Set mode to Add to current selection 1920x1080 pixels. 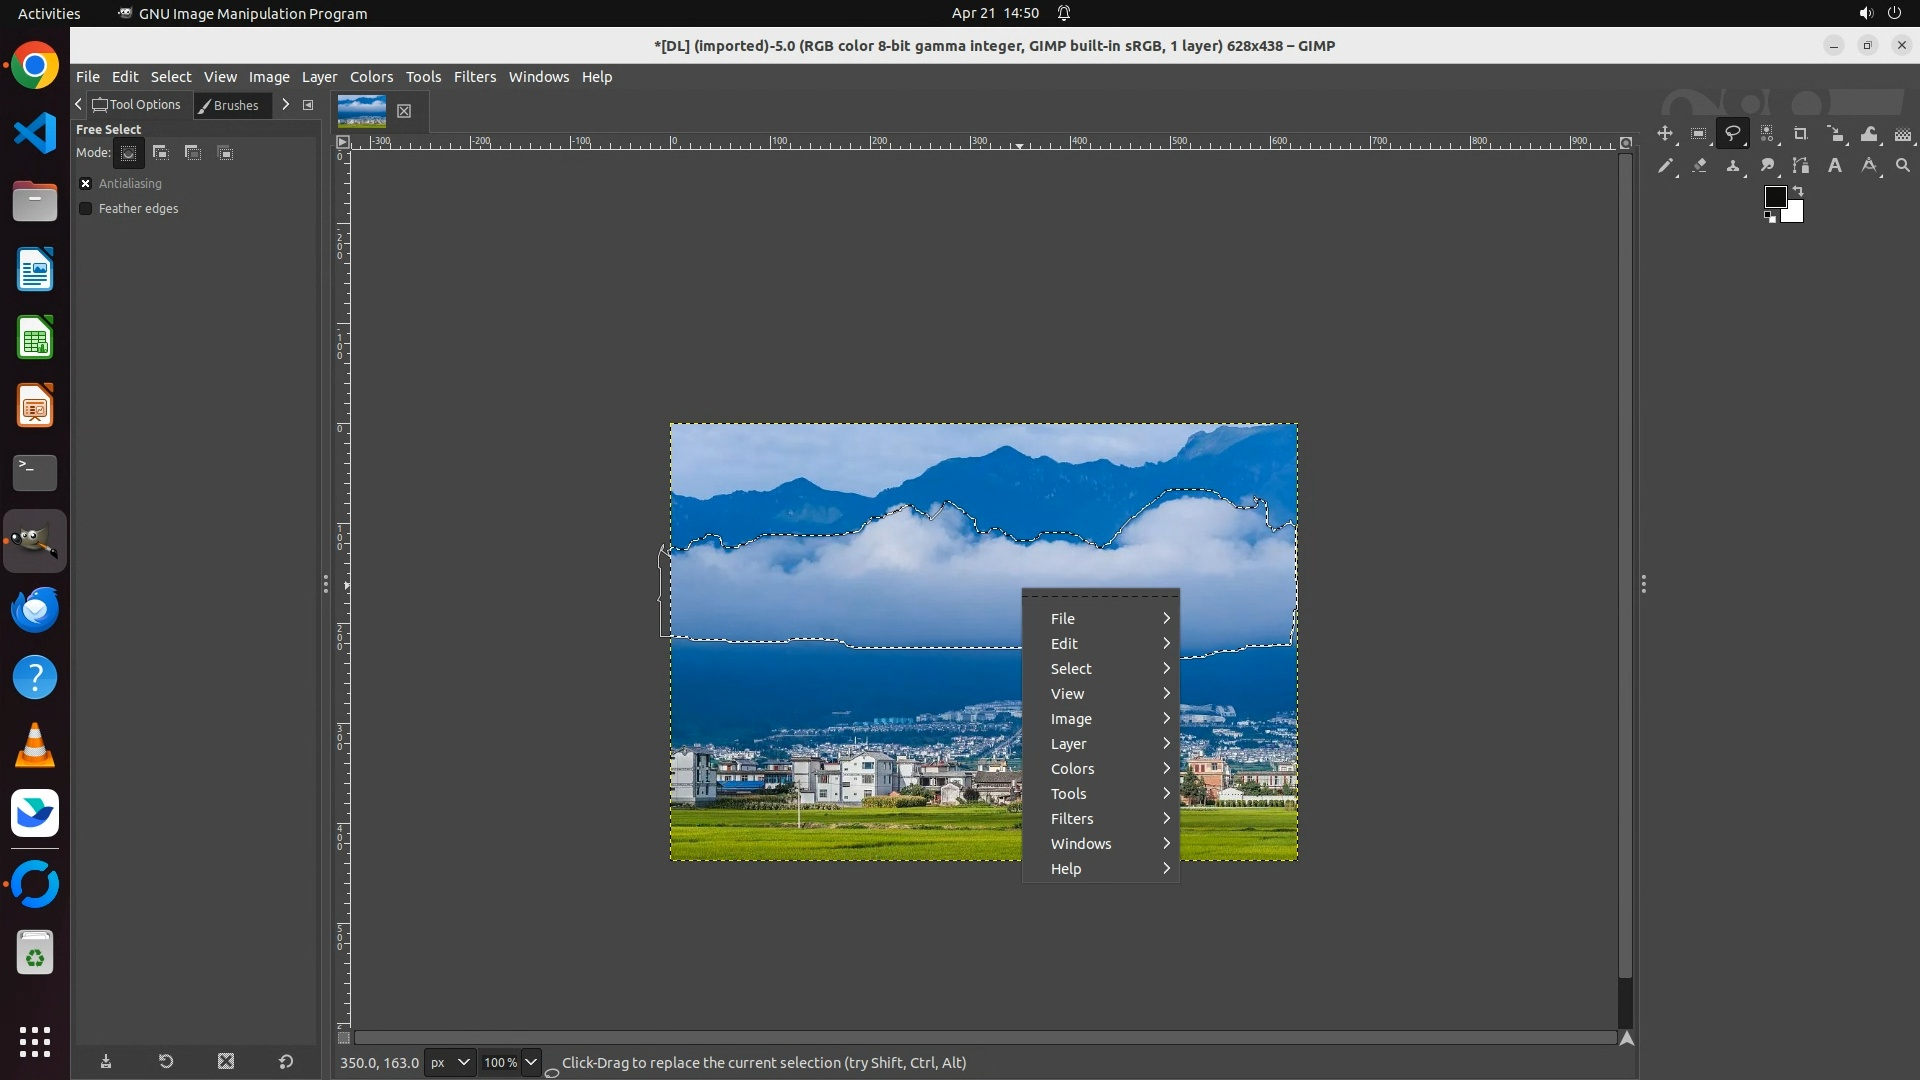click(161, 153)
